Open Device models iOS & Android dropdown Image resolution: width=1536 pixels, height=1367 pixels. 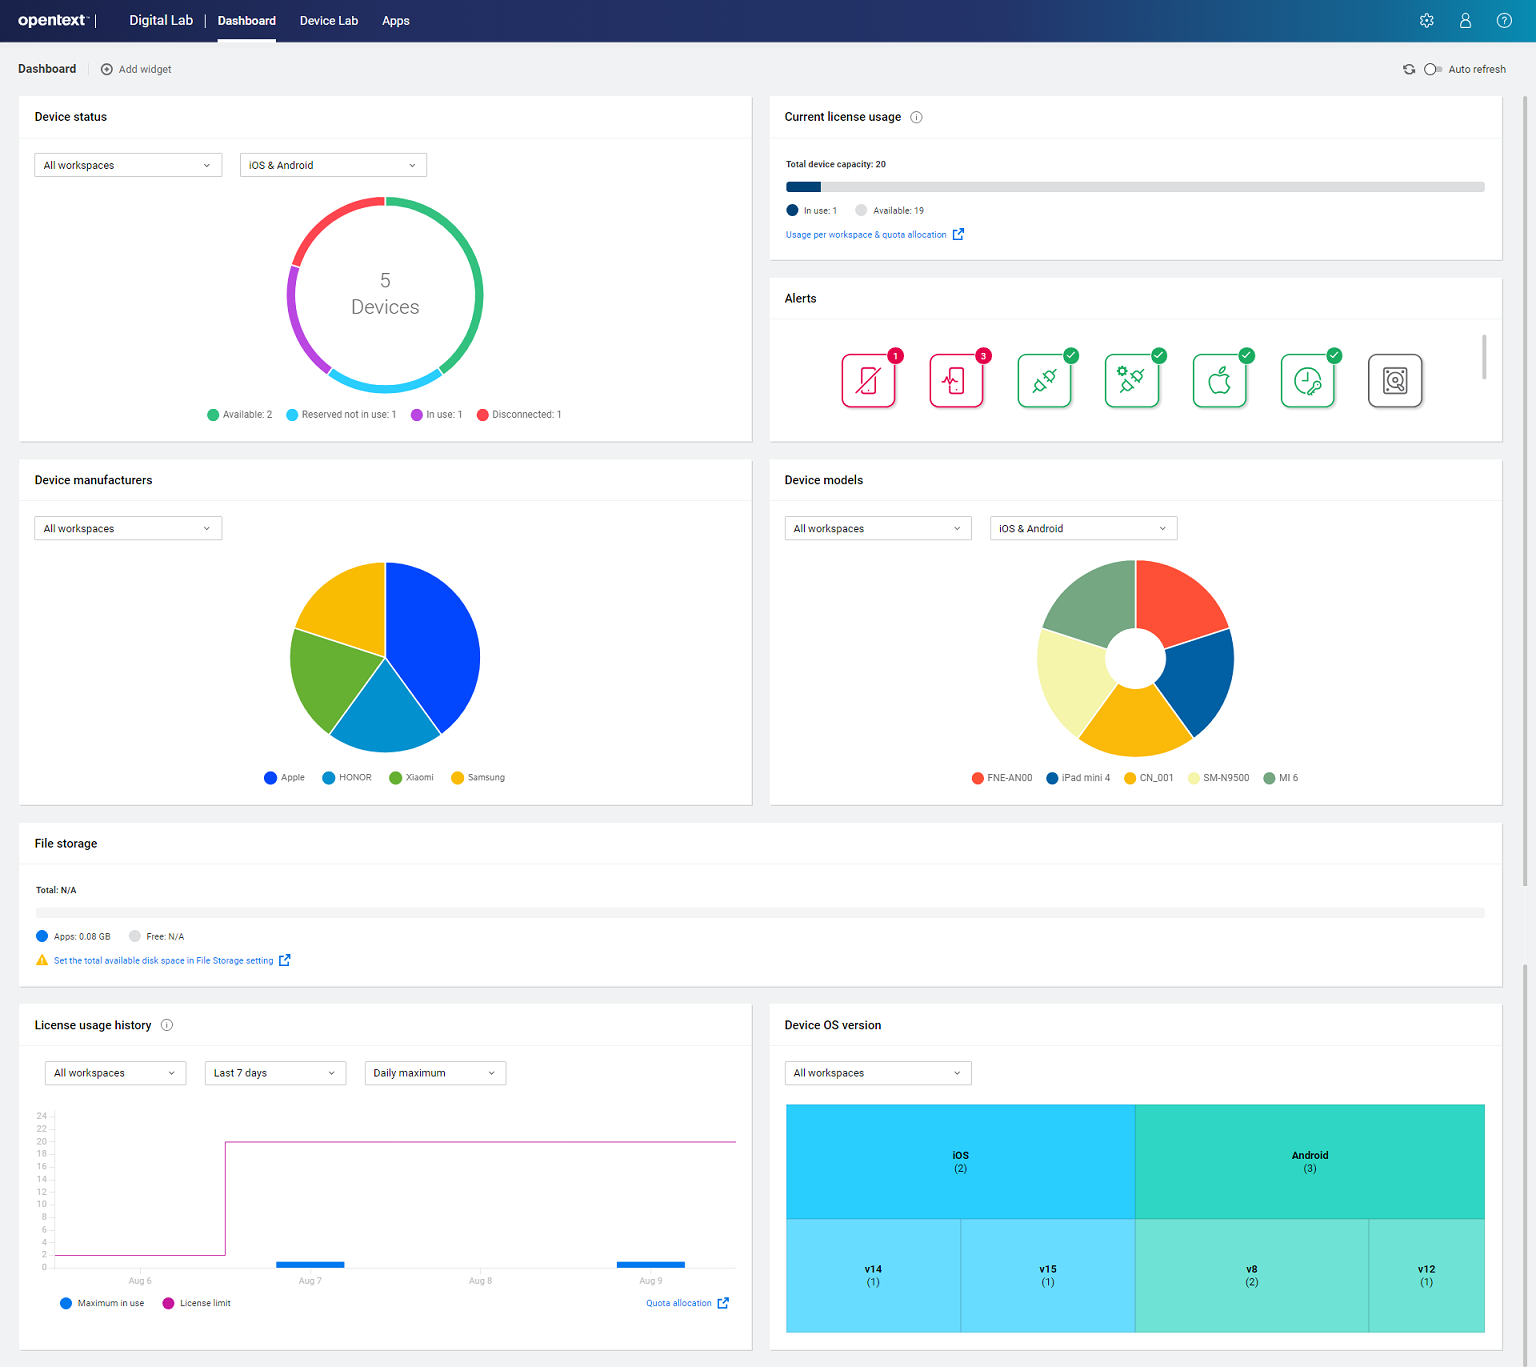pos(1083,528)
